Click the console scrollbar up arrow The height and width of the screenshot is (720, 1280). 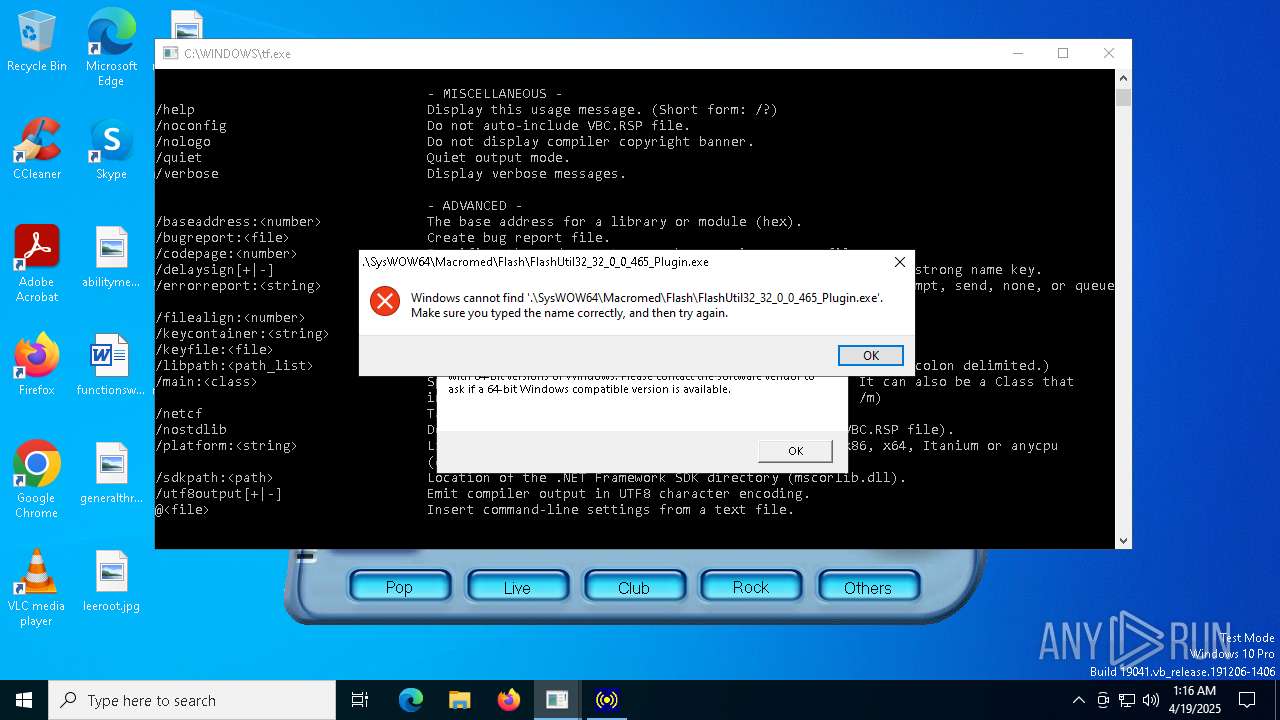click(1123, 78)
